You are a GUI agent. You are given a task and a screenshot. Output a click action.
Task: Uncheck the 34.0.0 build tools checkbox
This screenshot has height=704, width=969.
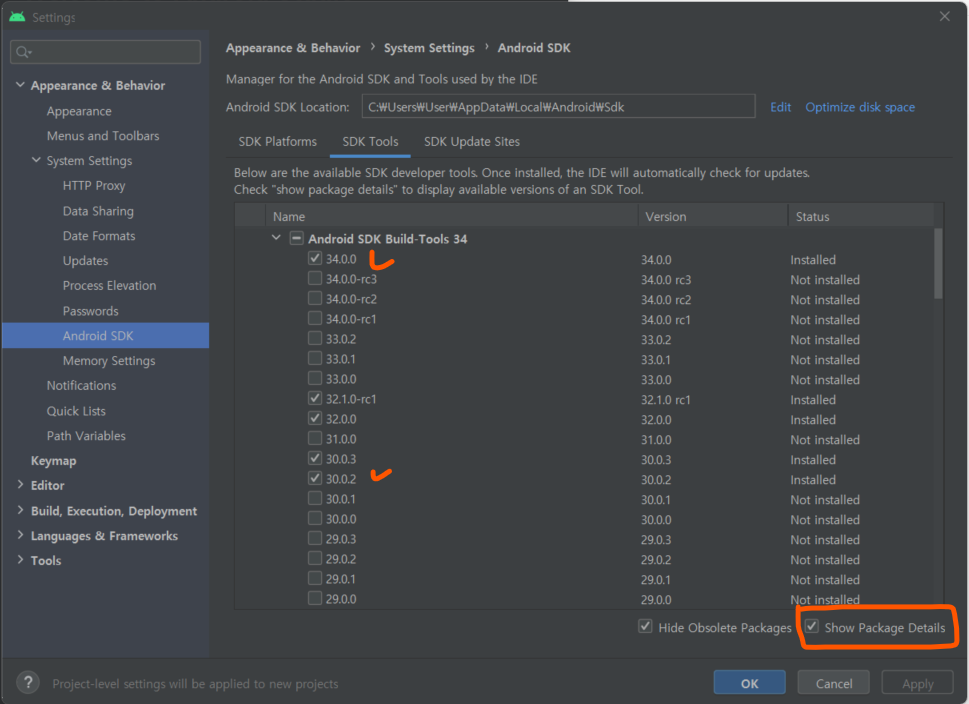[315, 258]
